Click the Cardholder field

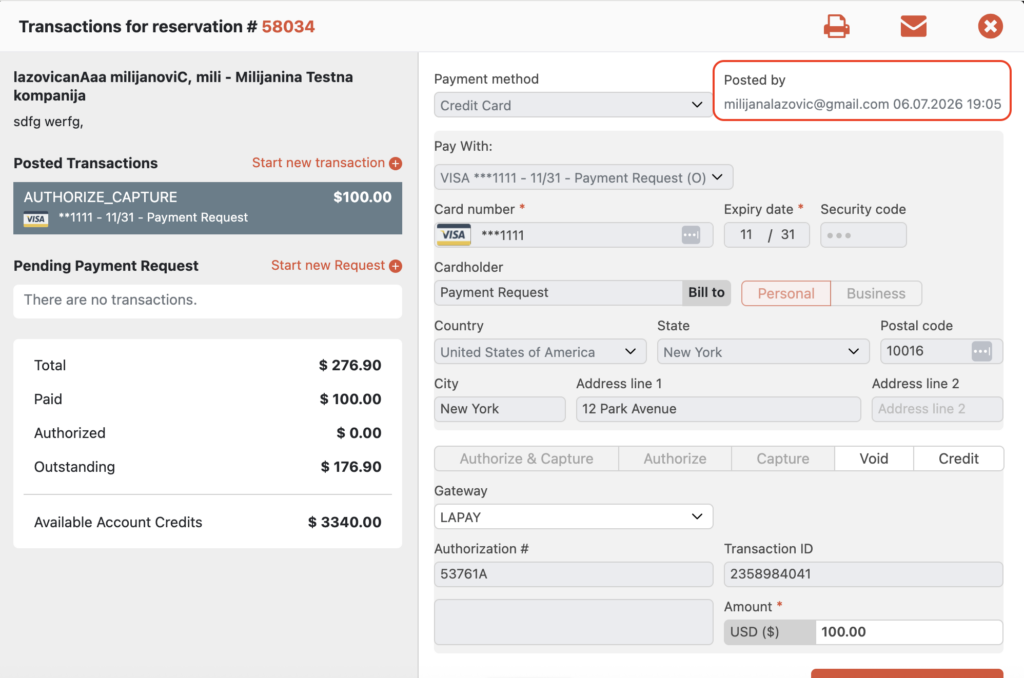[x=558, y=293]
